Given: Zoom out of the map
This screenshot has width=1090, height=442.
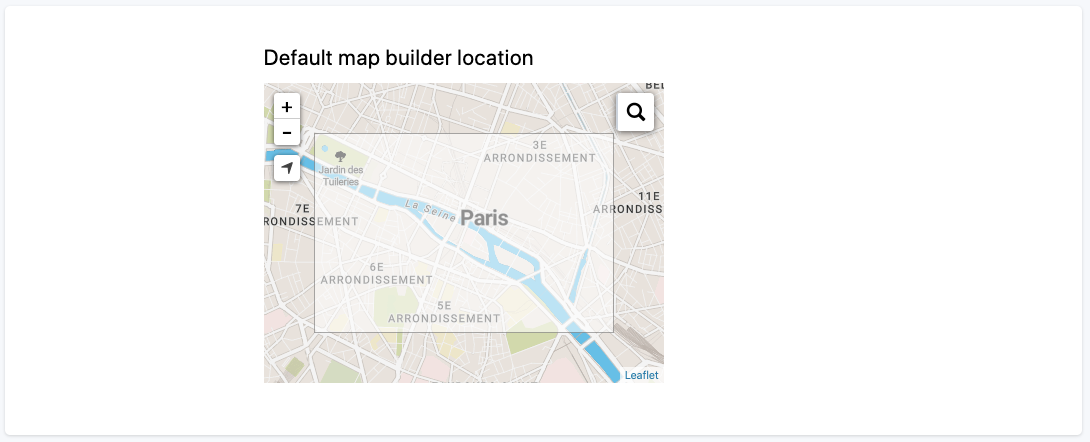Looking at the screenshot, I should coord(287,132).
